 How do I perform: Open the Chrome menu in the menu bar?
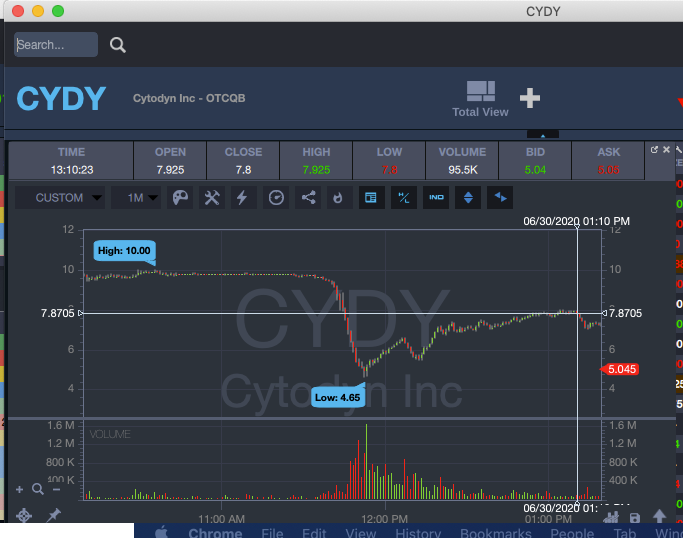[215, 533]
